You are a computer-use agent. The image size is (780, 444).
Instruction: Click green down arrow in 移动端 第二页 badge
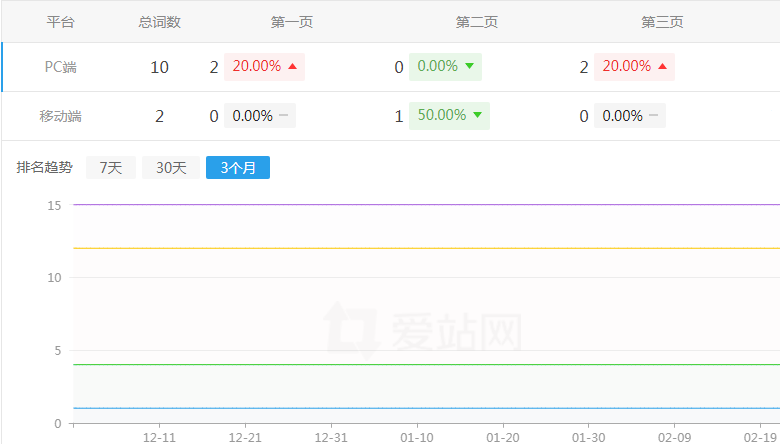point(477,115)
